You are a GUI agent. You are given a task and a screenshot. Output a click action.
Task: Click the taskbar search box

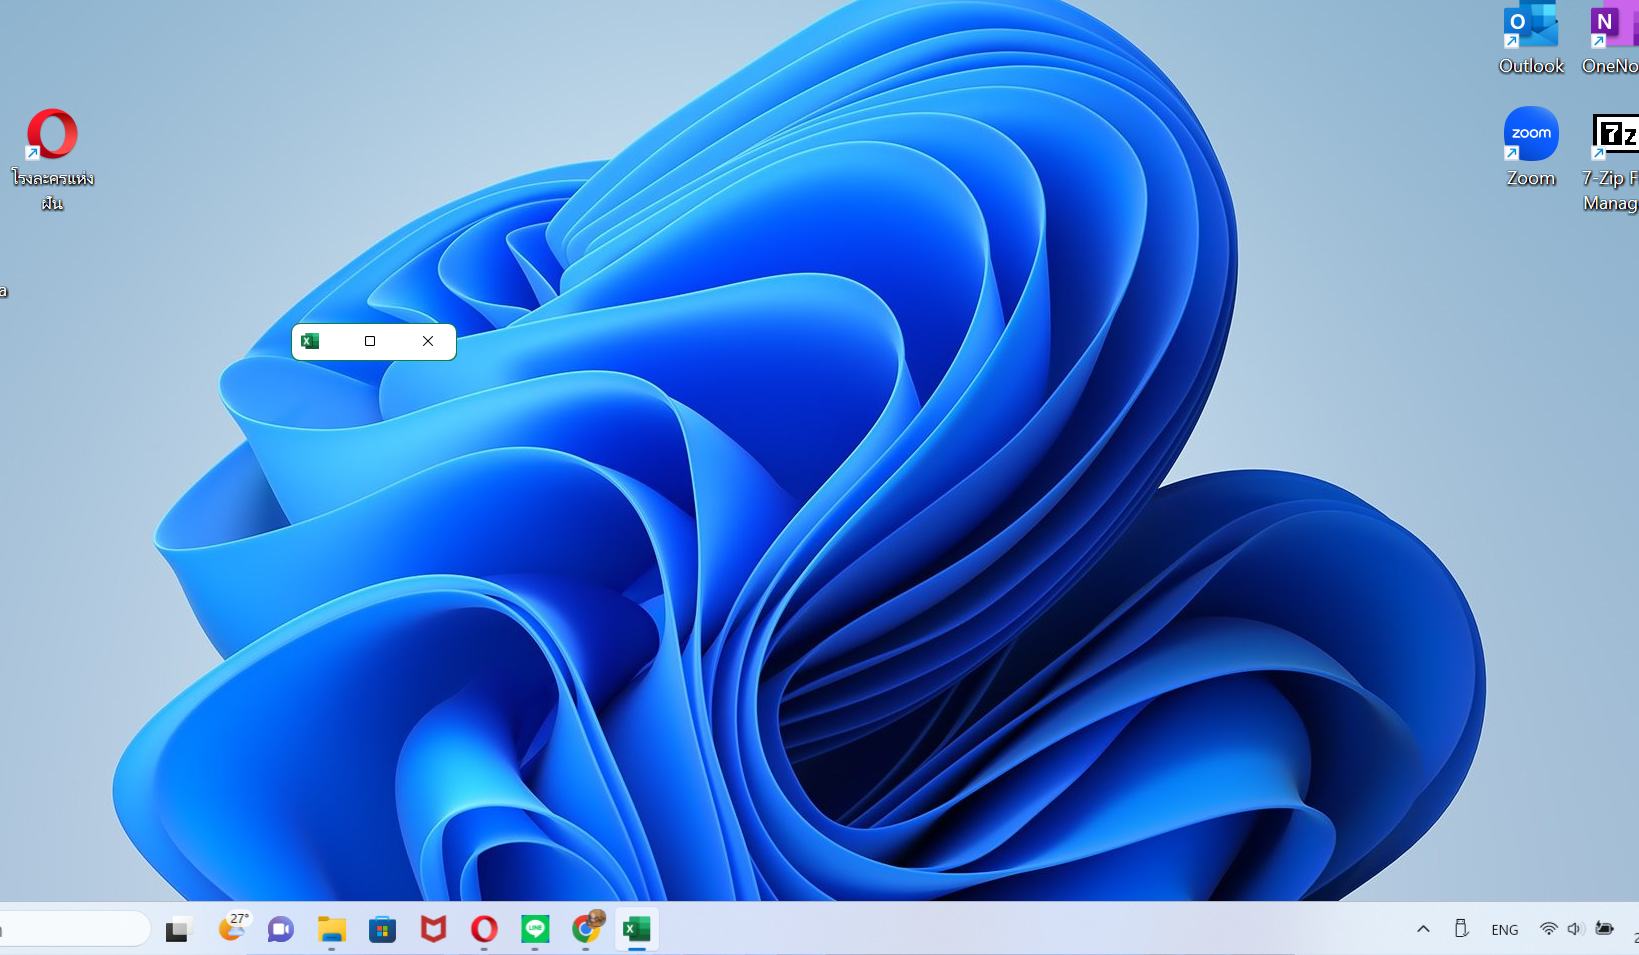point(75,929)
